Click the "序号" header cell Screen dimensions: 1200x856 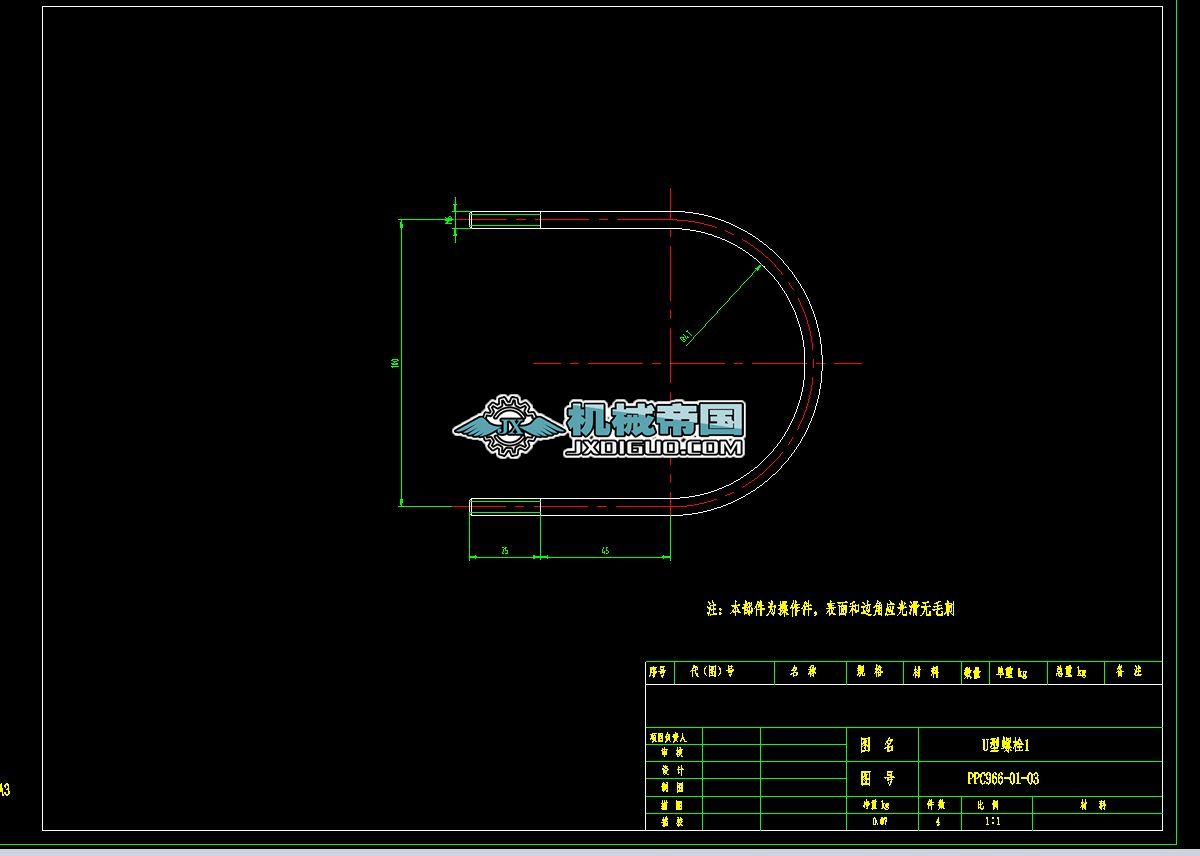coord(658,672)
